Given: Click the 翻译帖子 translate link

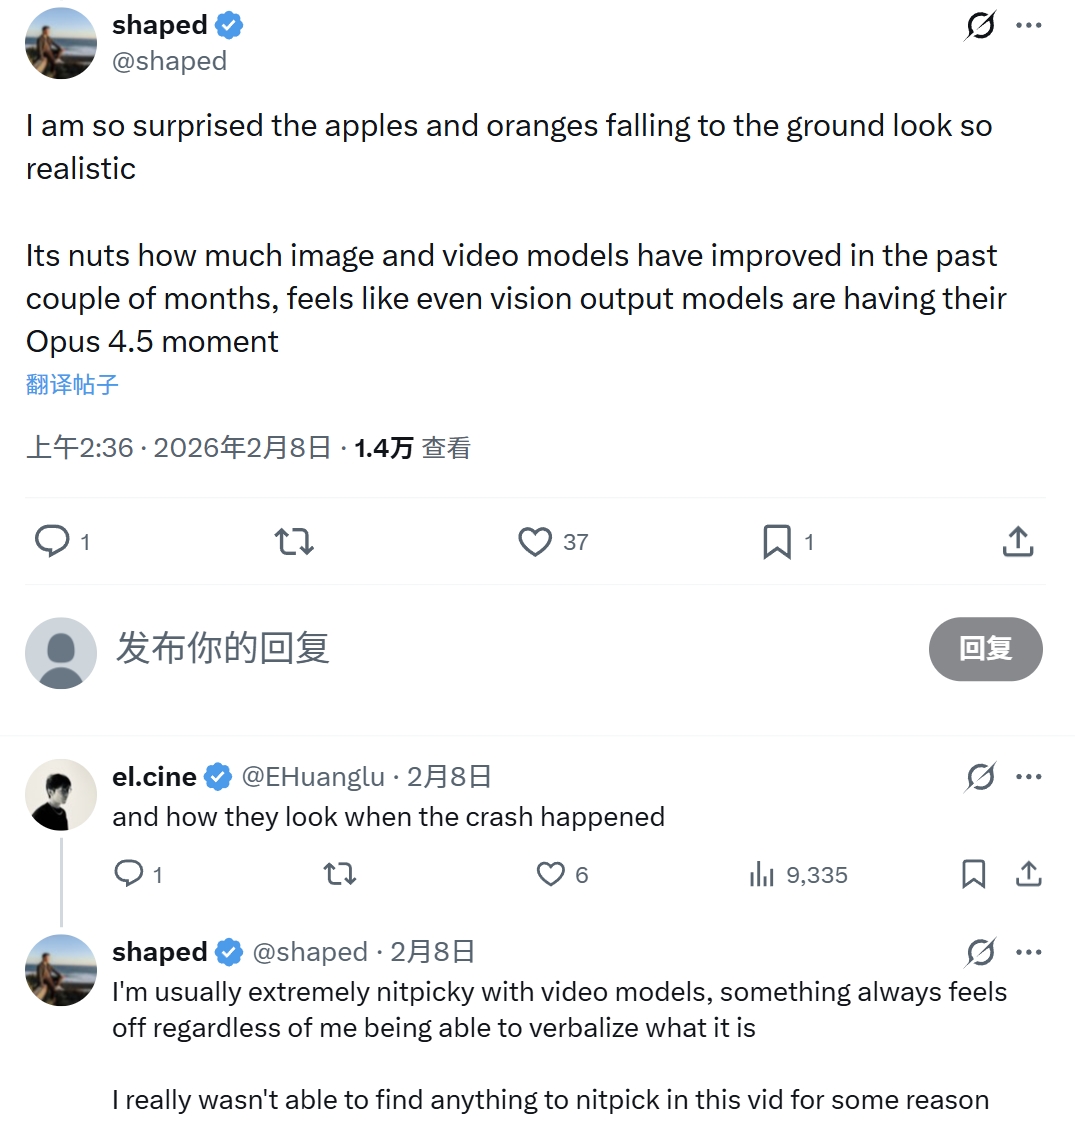Looking at the screenshot, I should 72,385.
